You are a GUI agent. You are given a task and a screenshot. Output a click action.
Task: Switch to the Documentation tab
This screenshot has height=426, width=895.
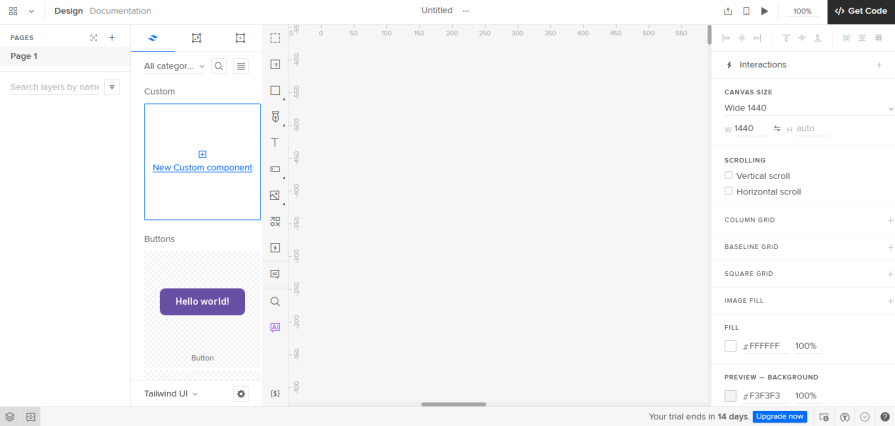click(x=120, y=11)
